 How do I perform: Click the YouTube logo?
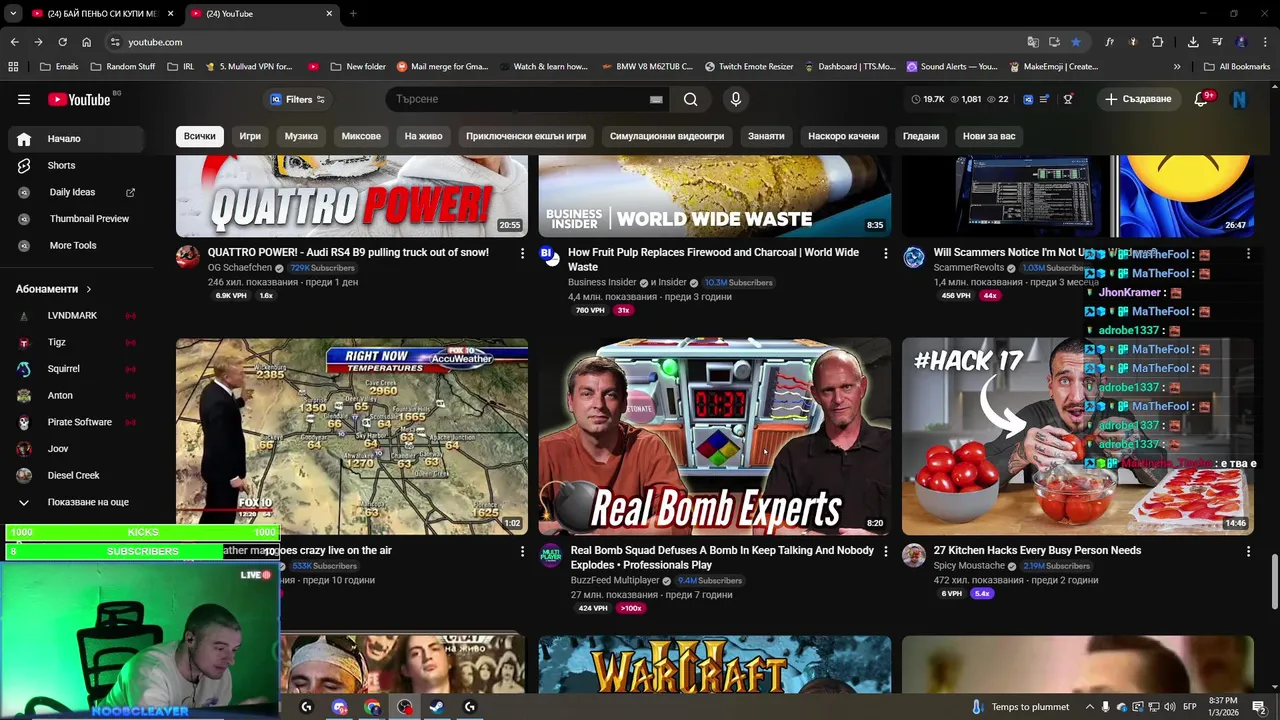[x=79, y=99]
